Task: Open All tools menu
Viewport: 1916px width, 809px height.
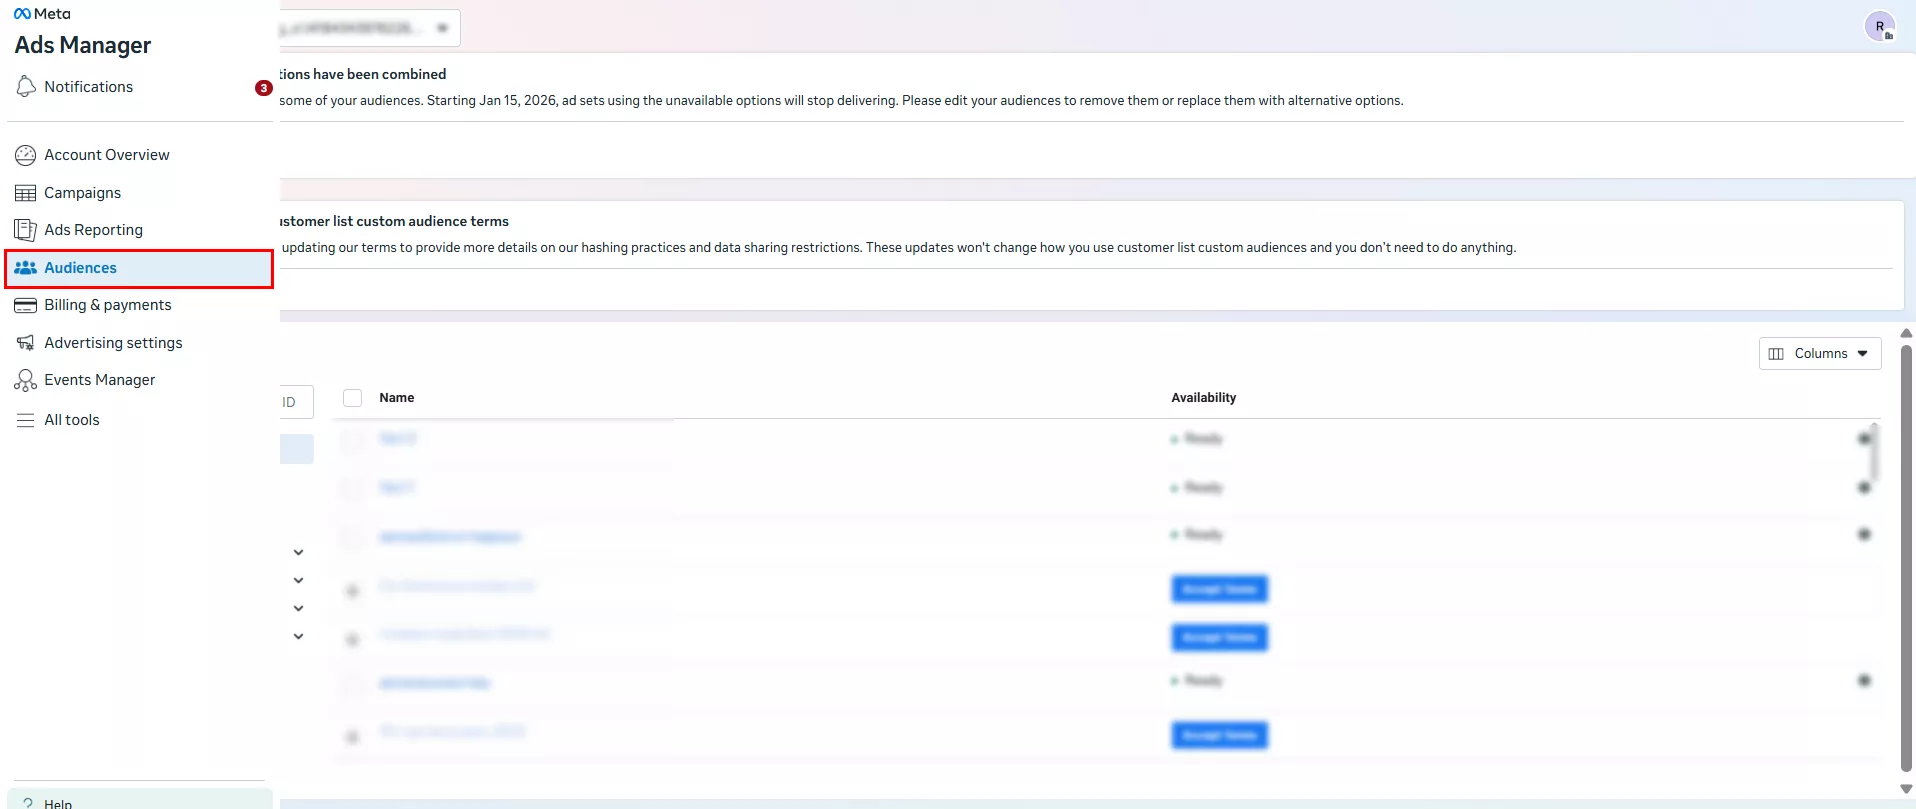Action: click(71, 420)
